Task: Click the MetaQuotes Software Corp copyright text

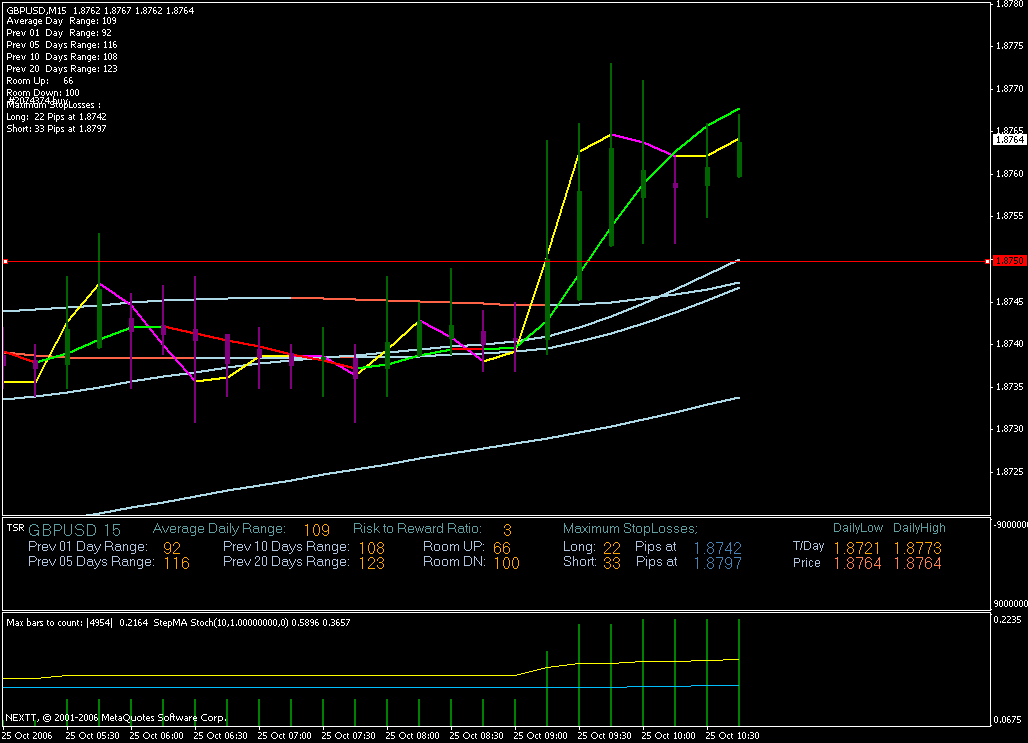Action: pyautogui.click(x=115, y=717)
